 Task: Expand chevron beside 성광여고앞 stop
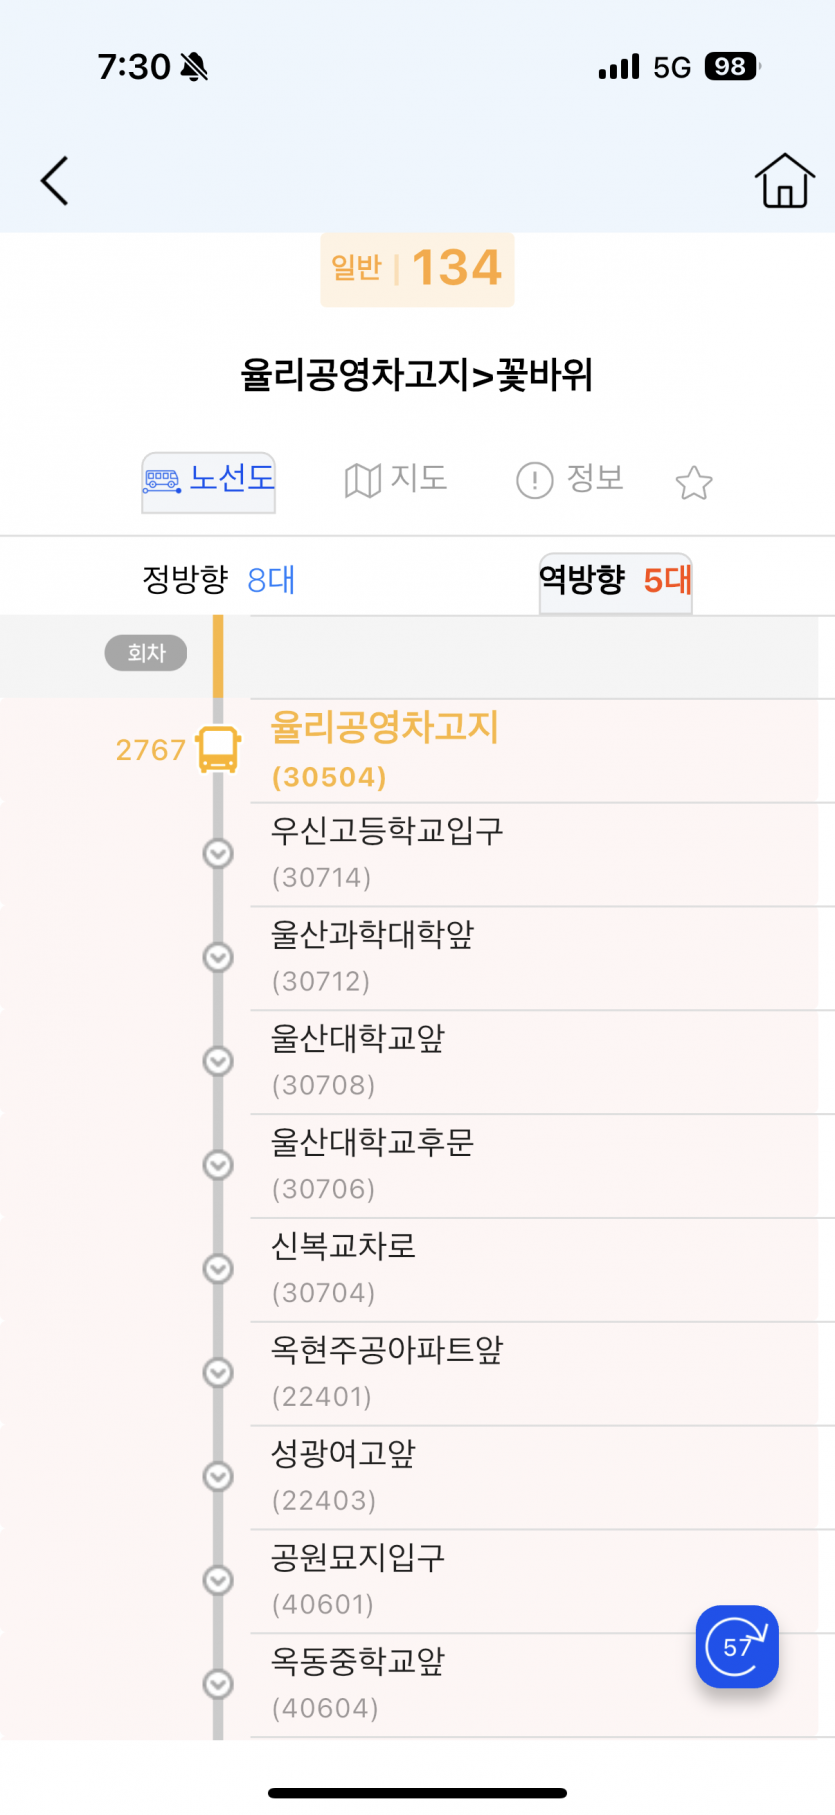pyautogui.click(x=218, y=1477)
